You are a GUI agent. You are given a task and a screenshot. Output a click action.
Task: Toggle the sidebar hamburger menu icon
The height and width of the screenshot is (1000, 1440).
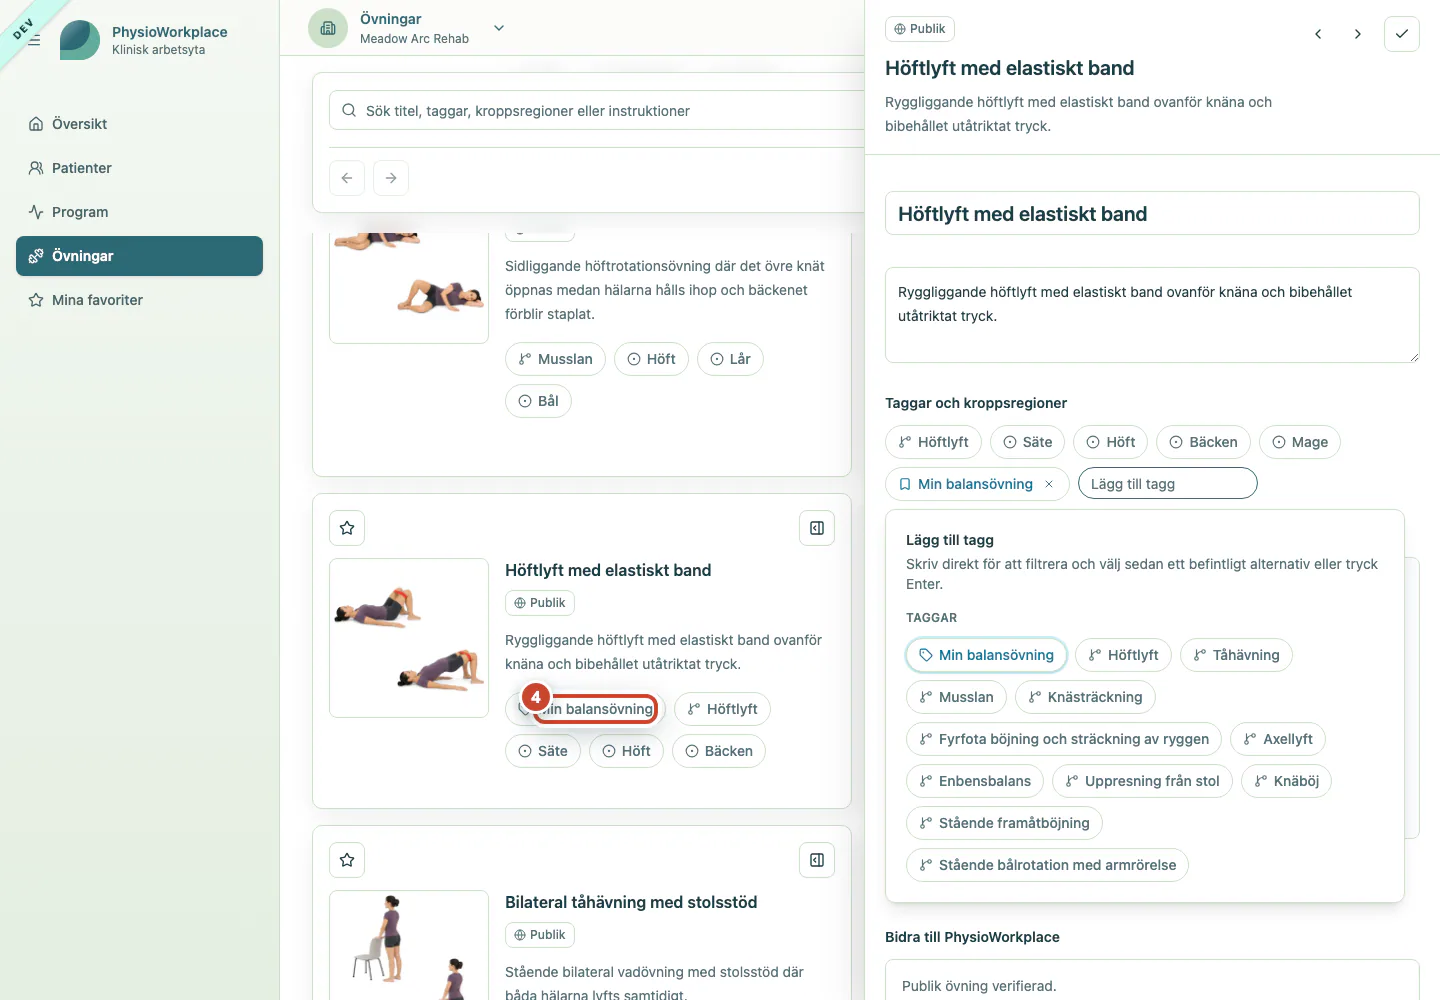coord(34,40)
